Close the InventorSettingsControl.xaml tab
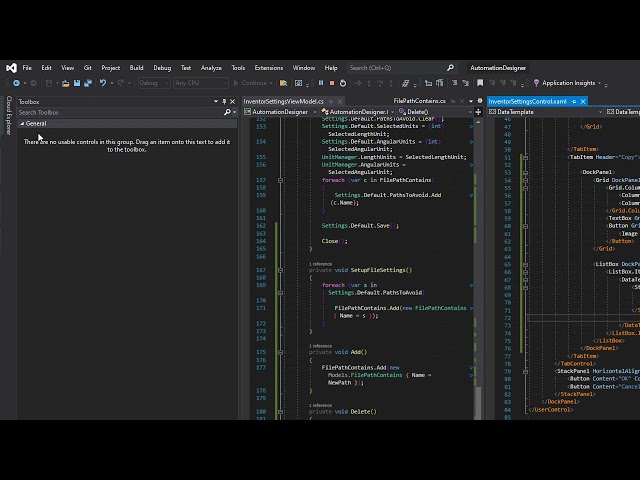The height and width of the screenshot is (480, 640). click(583, 101)
